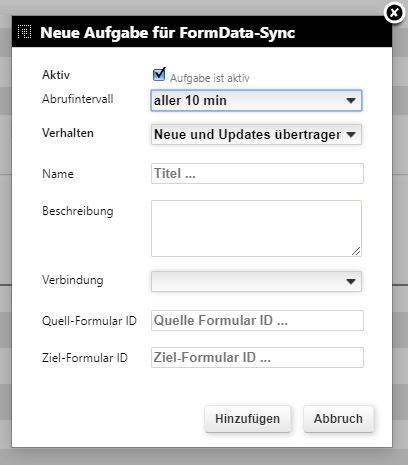Uncheck the Aktiv checkbox

(x=159, y=75)
